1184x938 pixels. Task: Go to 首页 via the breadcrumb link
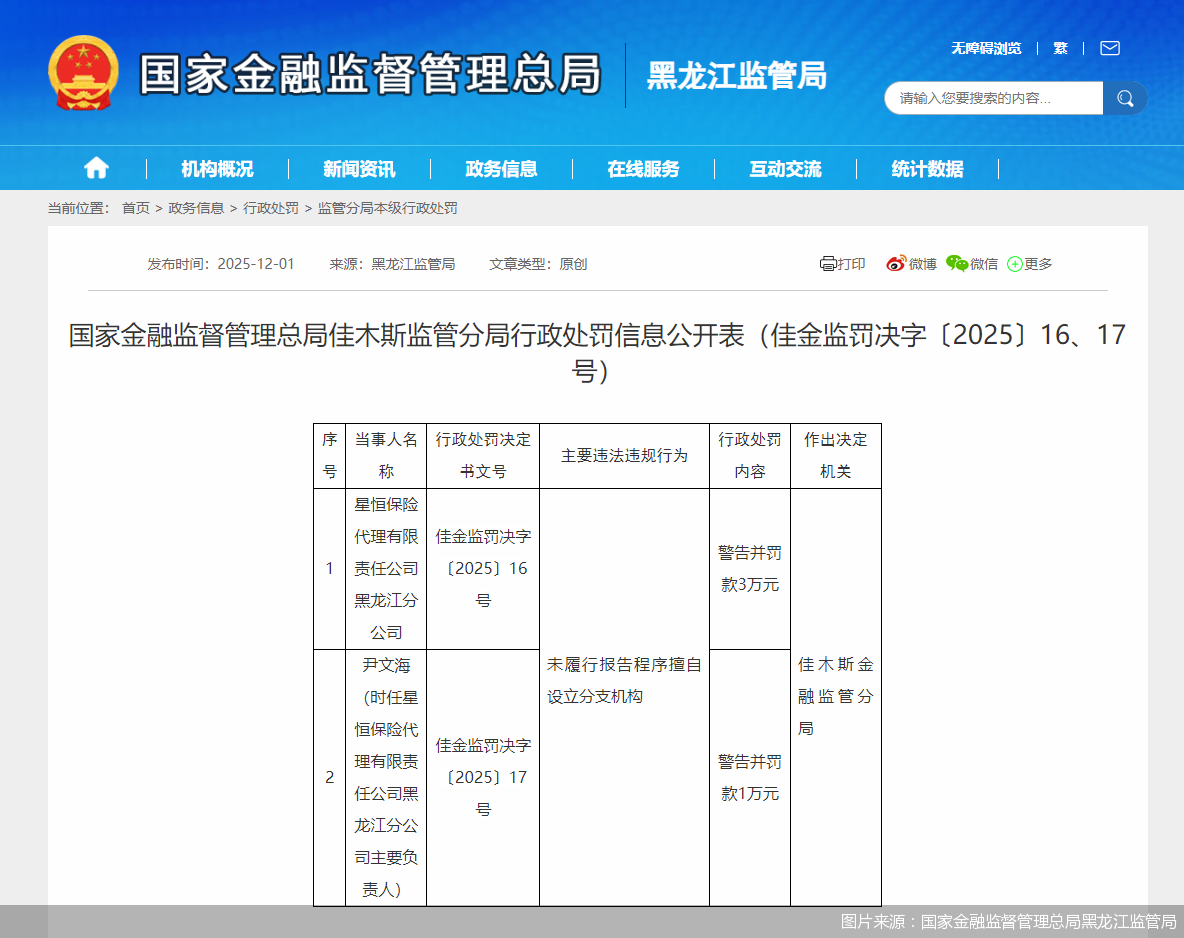pyautogui.click(x=135, y=208)
